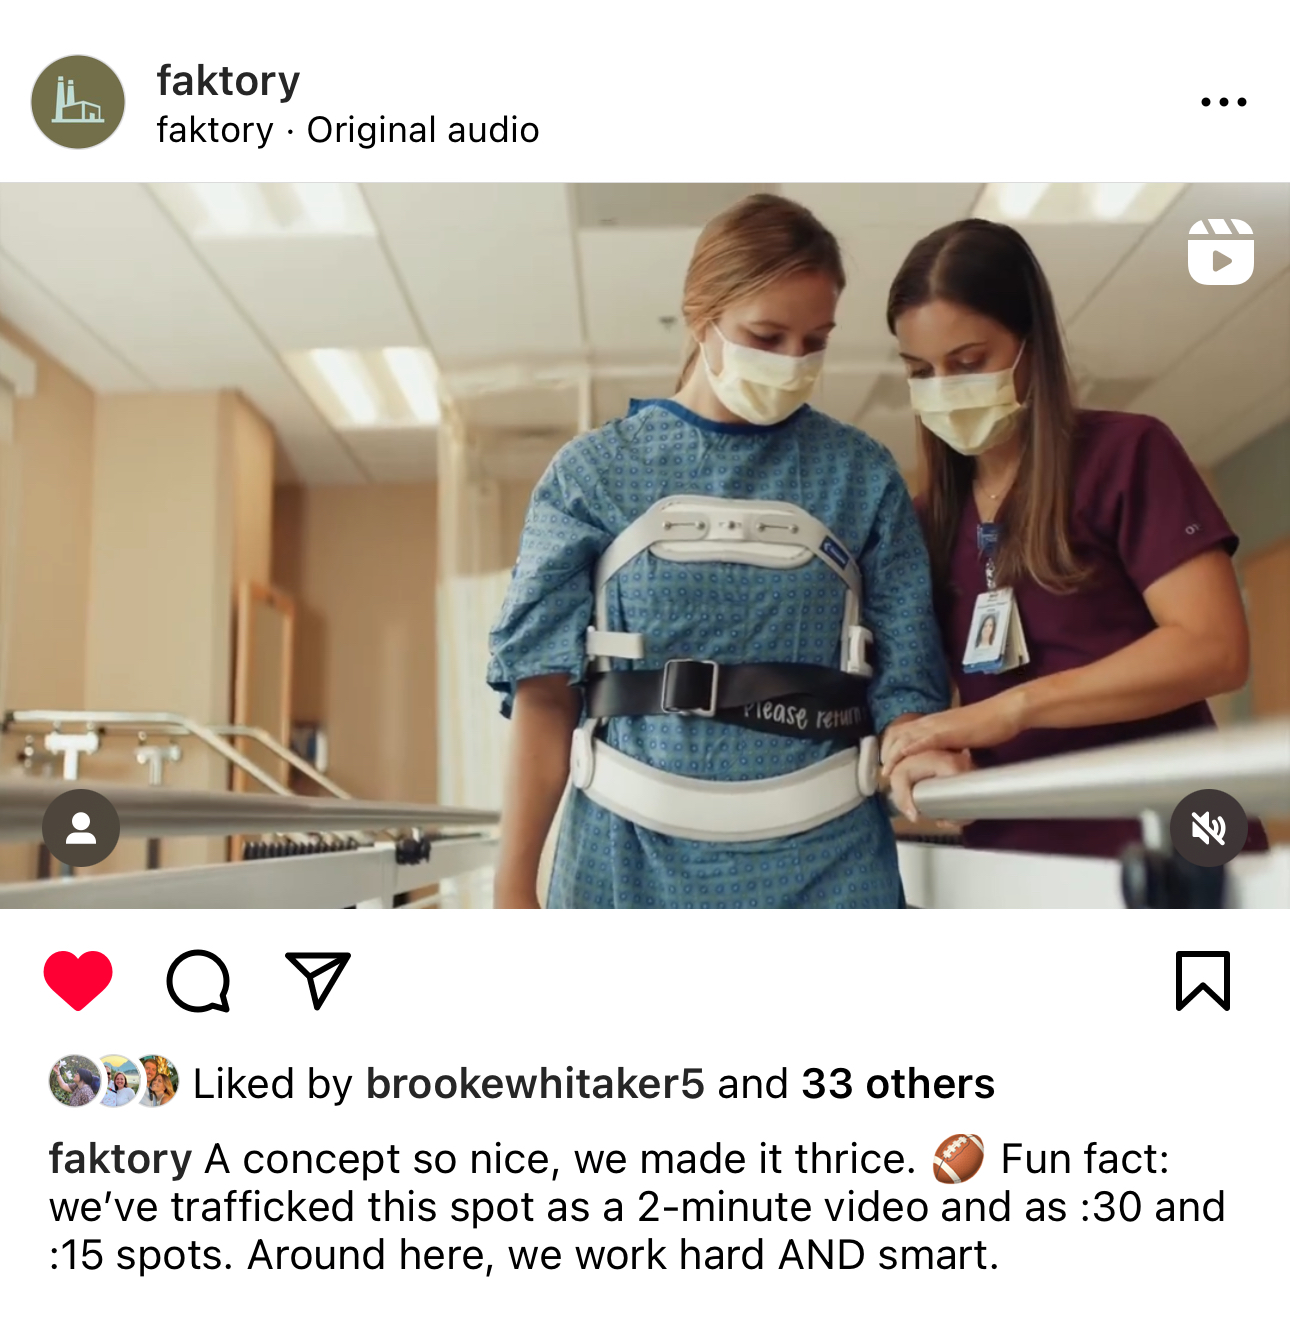Open faktory username in the post header
The image size is (1290, 1326).
pos(228,80)
